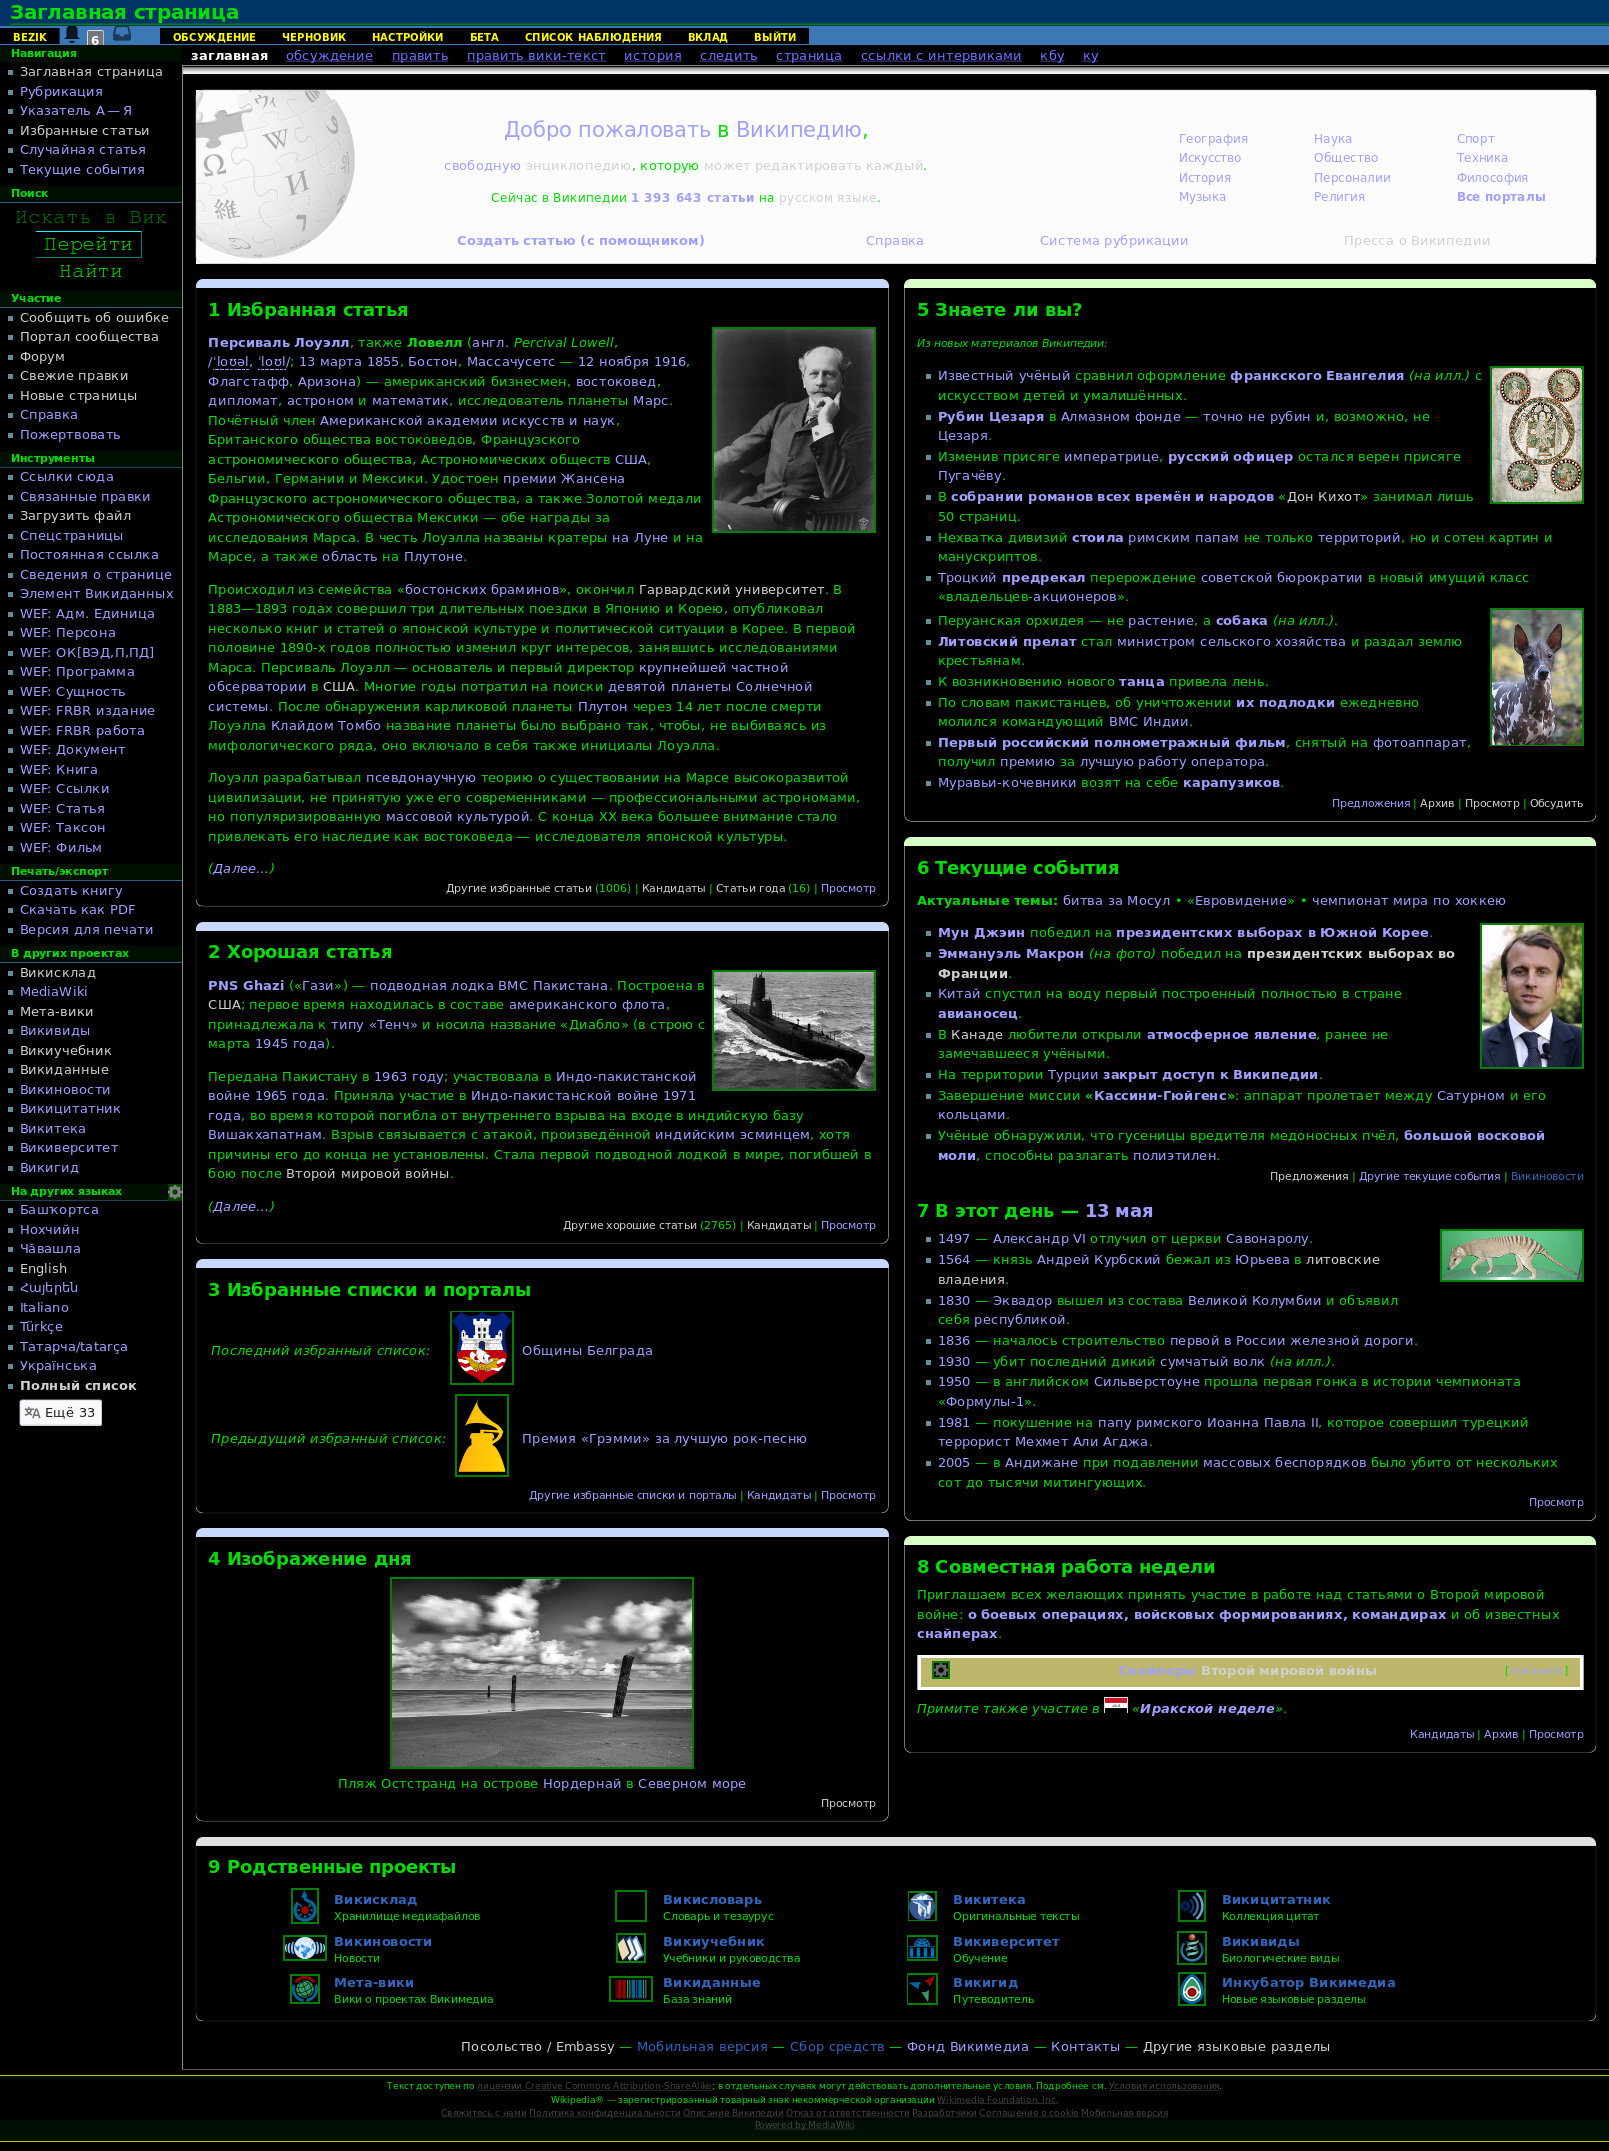Click the PNS Ghazi submarine photo
Image resolution: width=1609 pixels, height=2151 pixels.
pos(794,1030)
